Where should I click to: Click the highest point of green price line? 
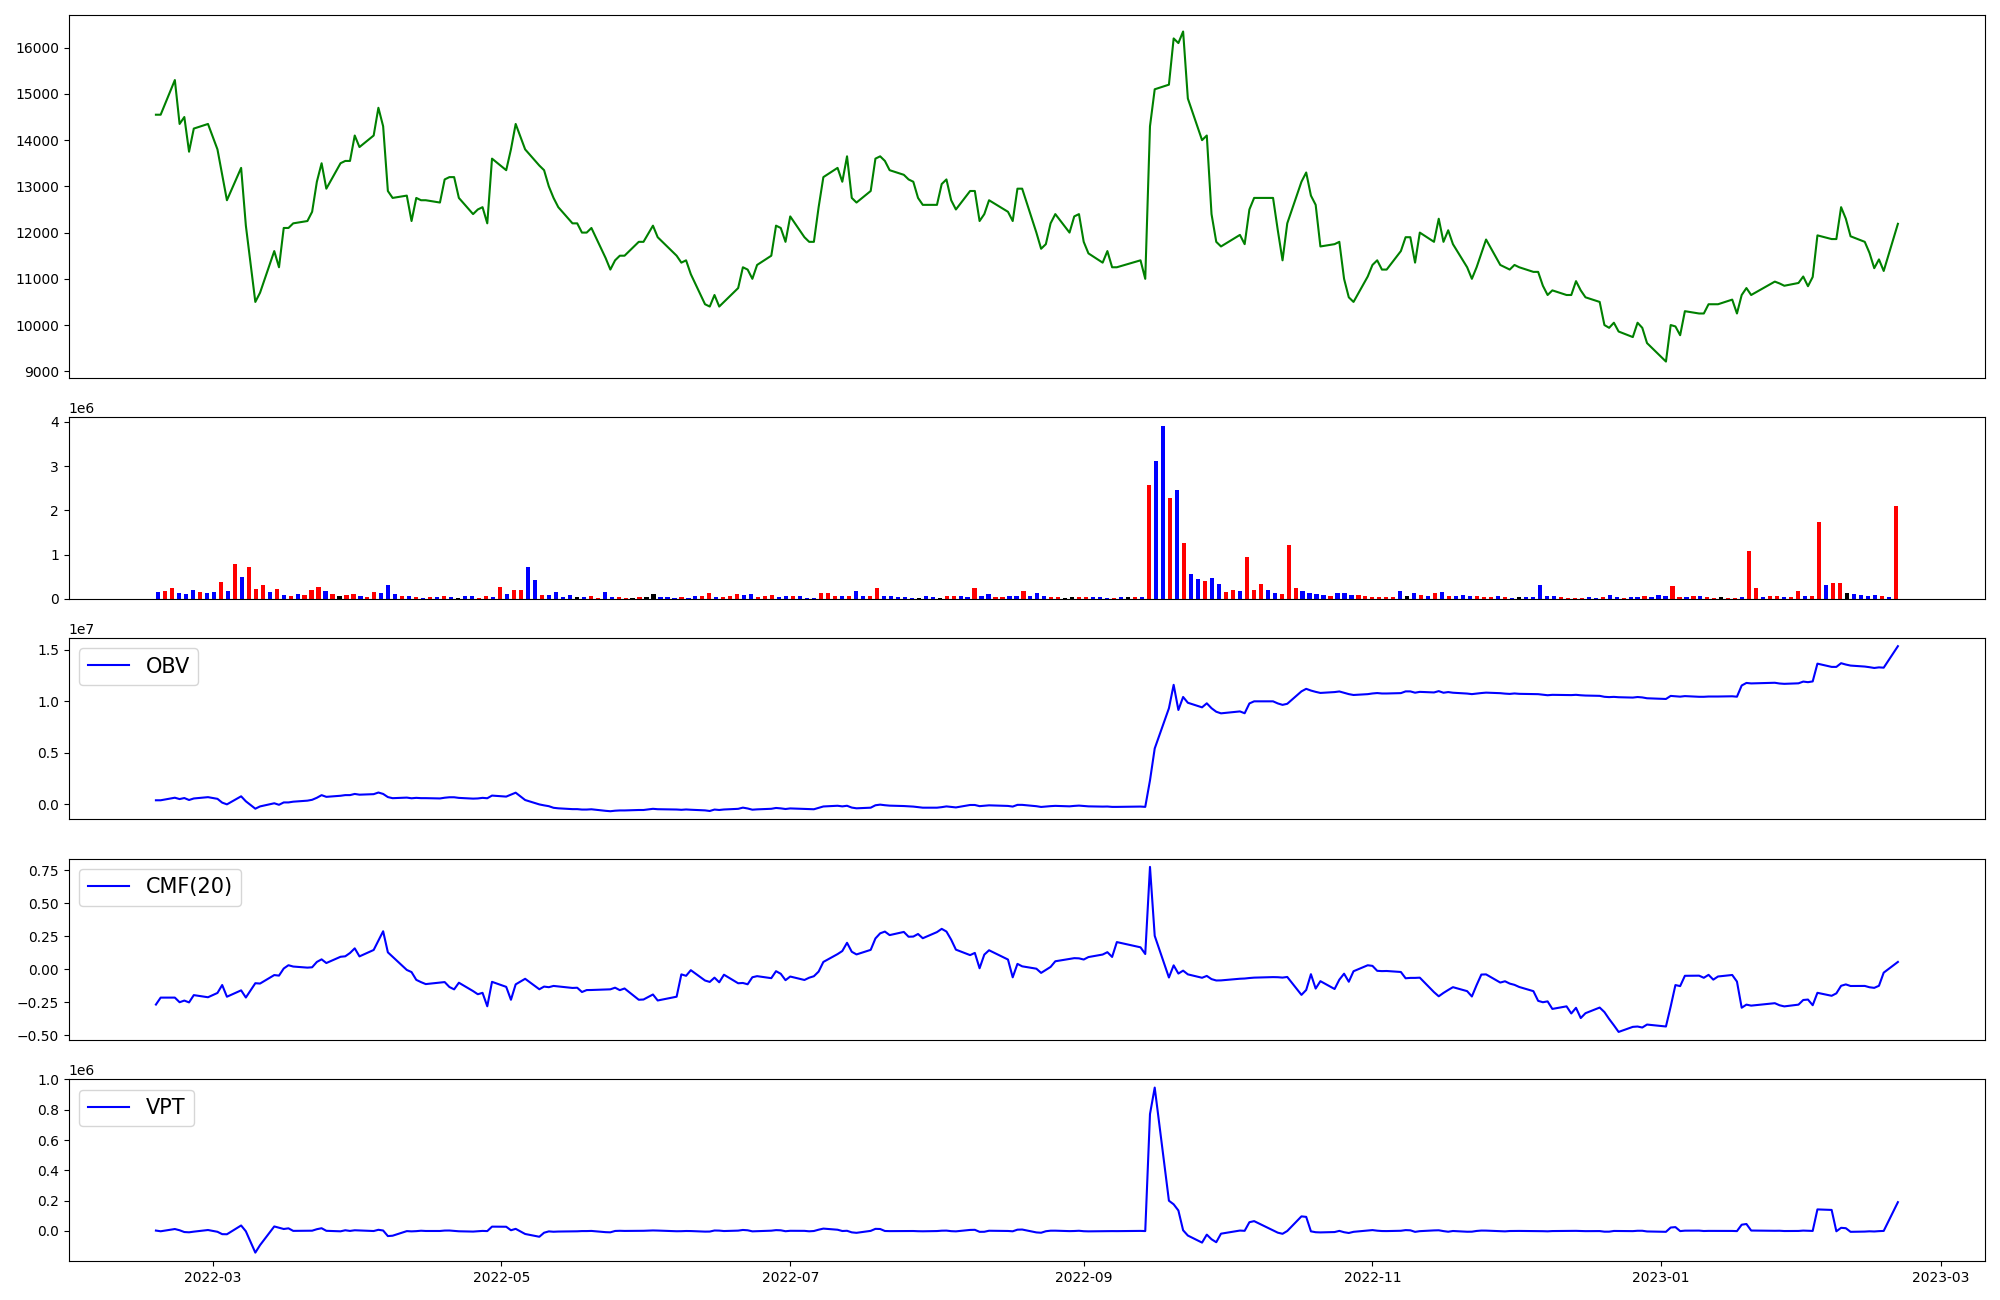point(1183,32)
